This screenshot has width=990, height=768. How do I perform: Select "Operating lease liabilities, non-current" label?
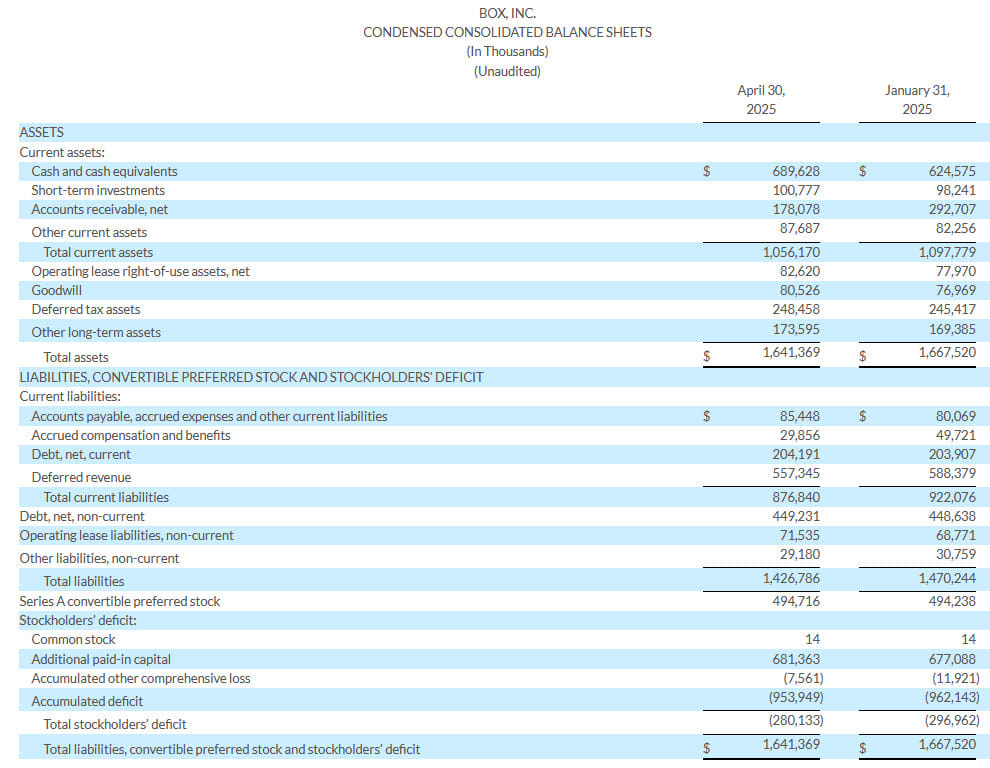click(126, 535)
